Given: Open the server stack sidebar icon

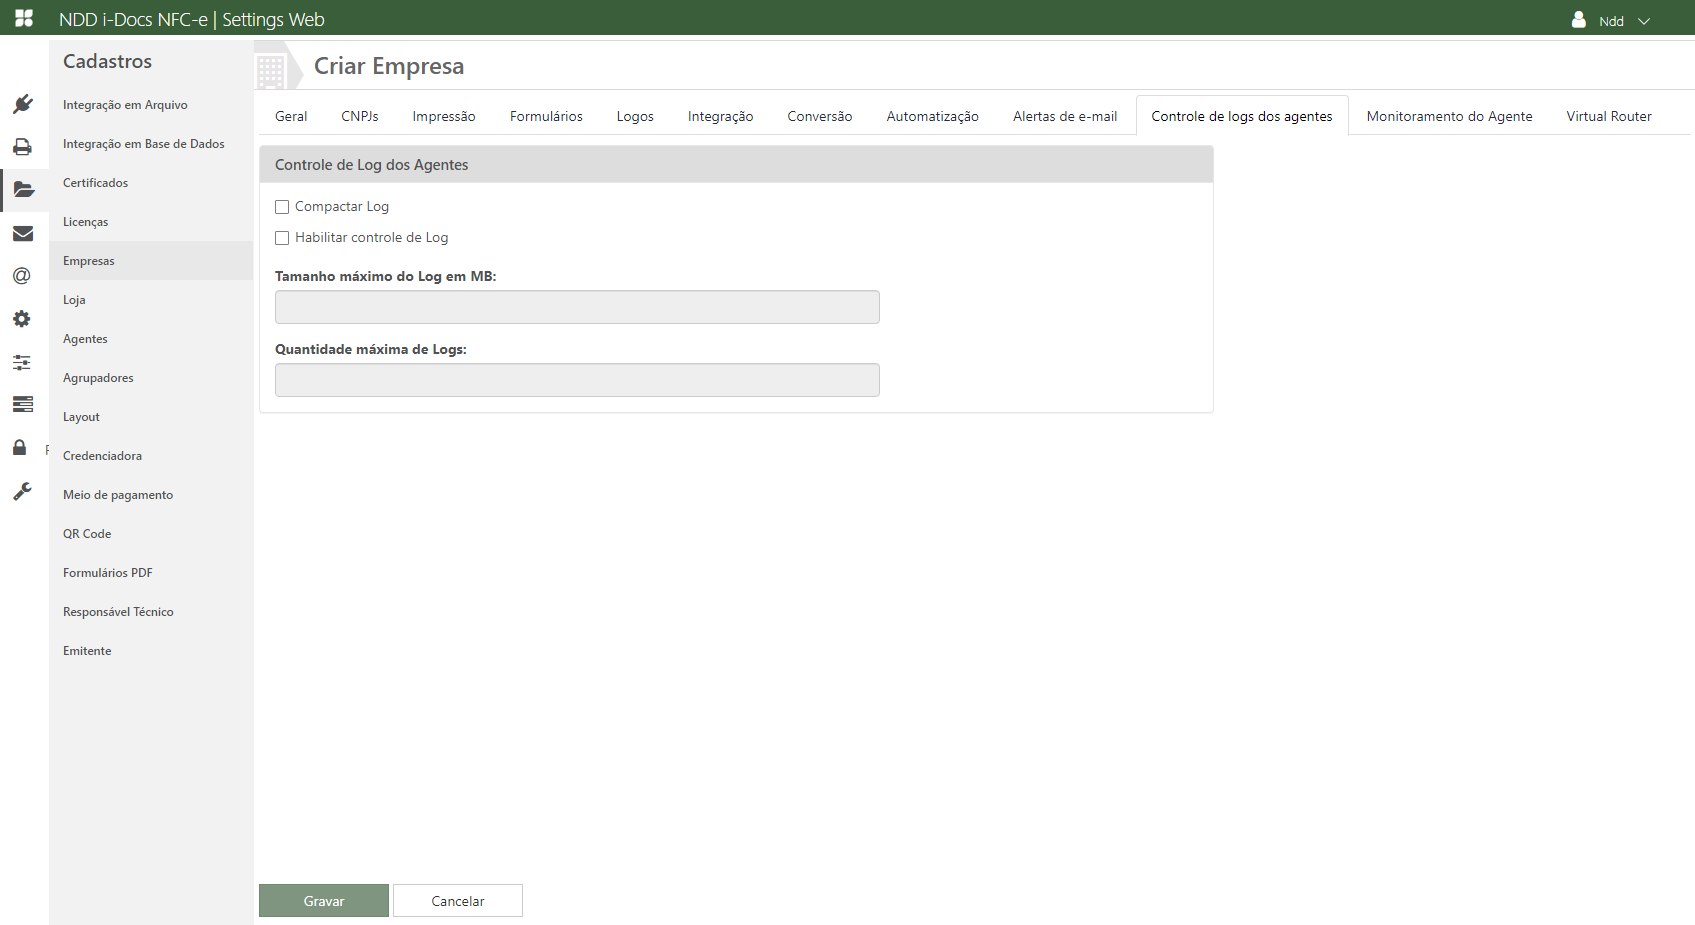Looking at the screenshot, I should point(23,404).
